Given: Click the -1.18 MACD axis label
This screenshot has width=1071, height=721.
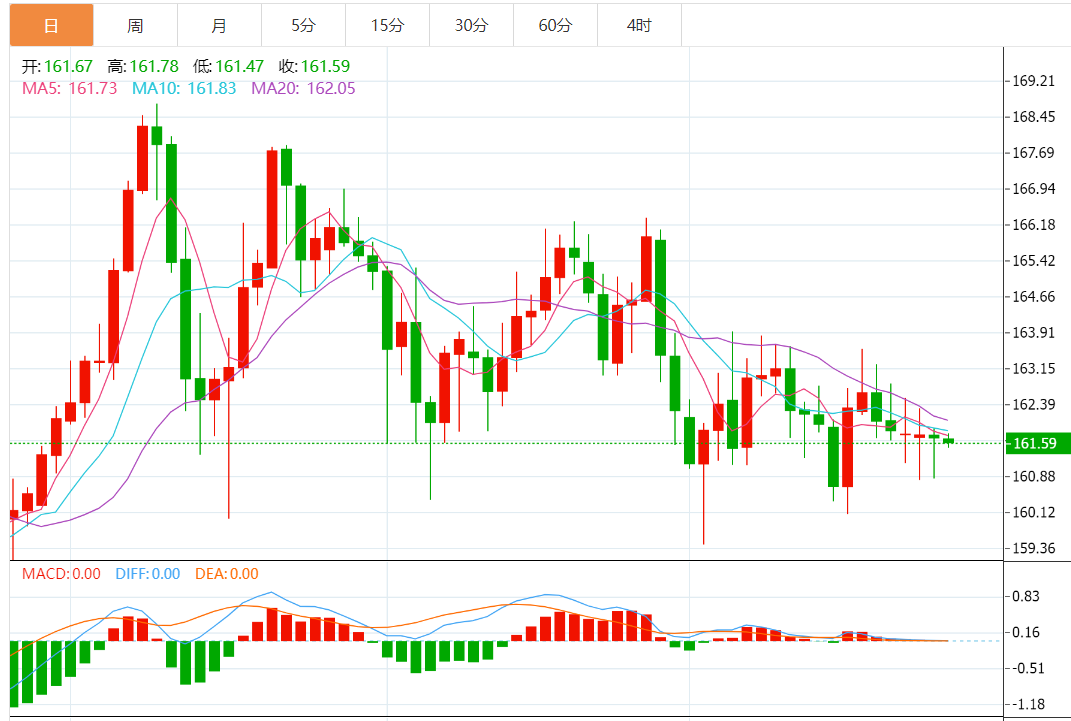Looking at the screenshot, I should point(1028,704).
